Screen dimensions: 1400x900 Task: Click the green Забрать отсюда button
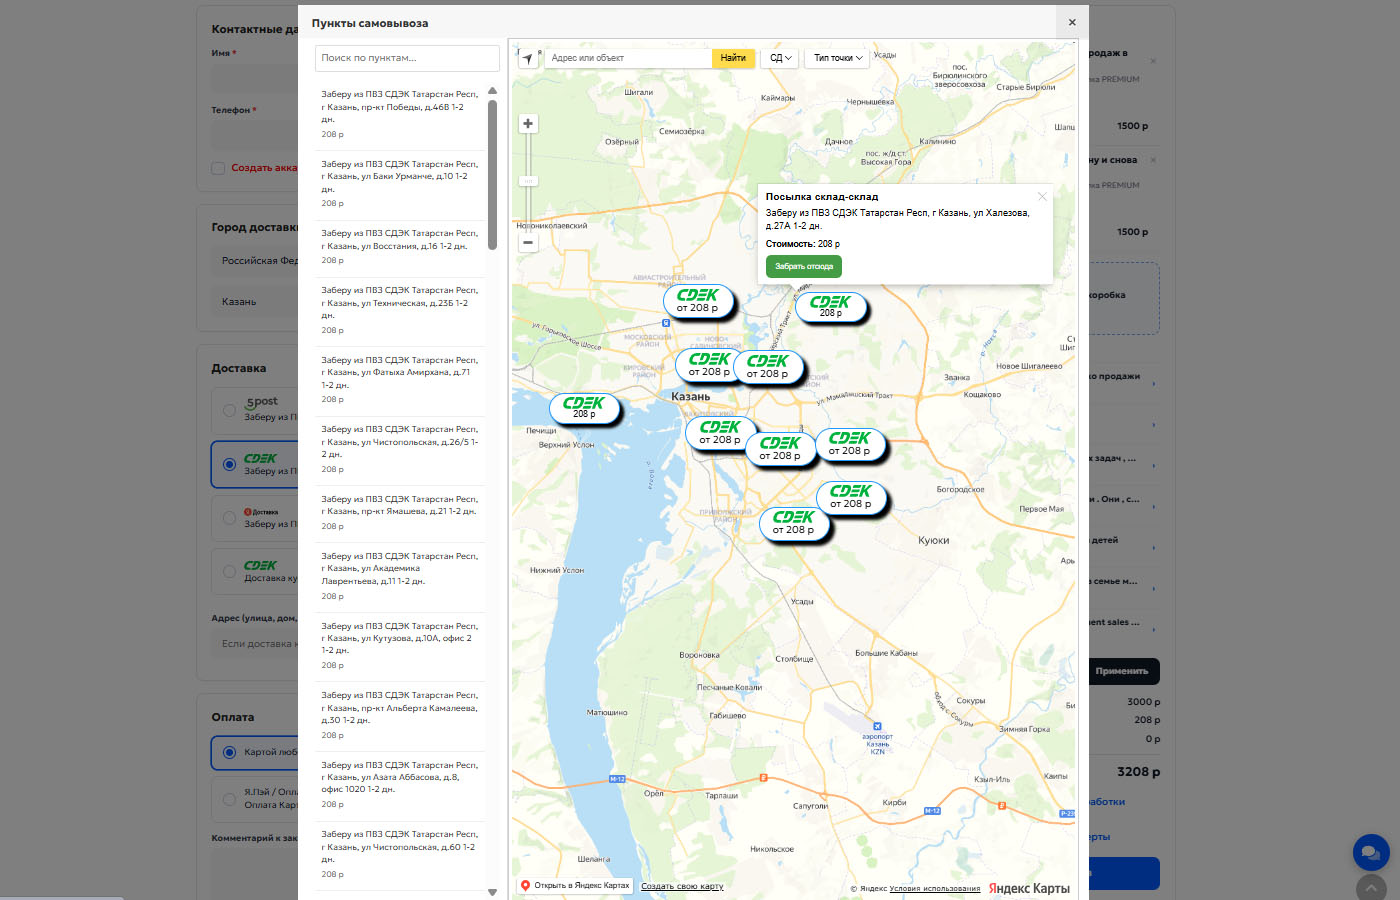(804, 266)
